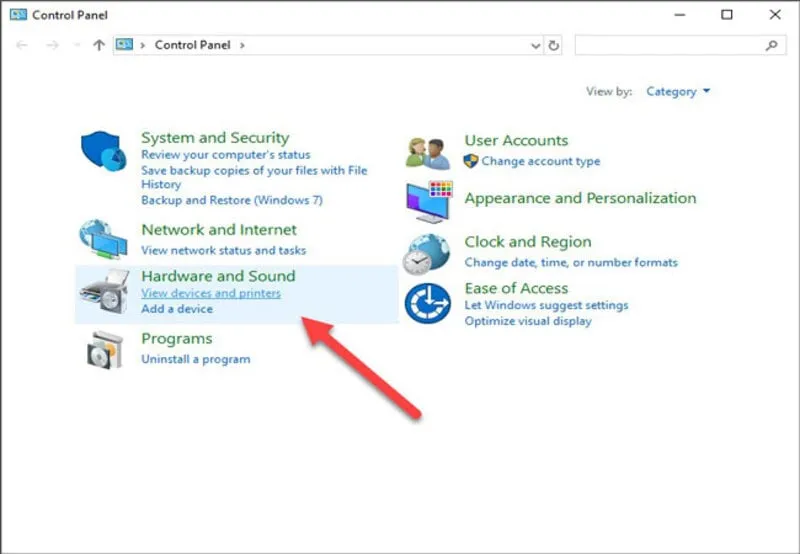Click View devices and printers link
Image resolution: width=800 pixels, height=554 pixels.
coord(211,293)
